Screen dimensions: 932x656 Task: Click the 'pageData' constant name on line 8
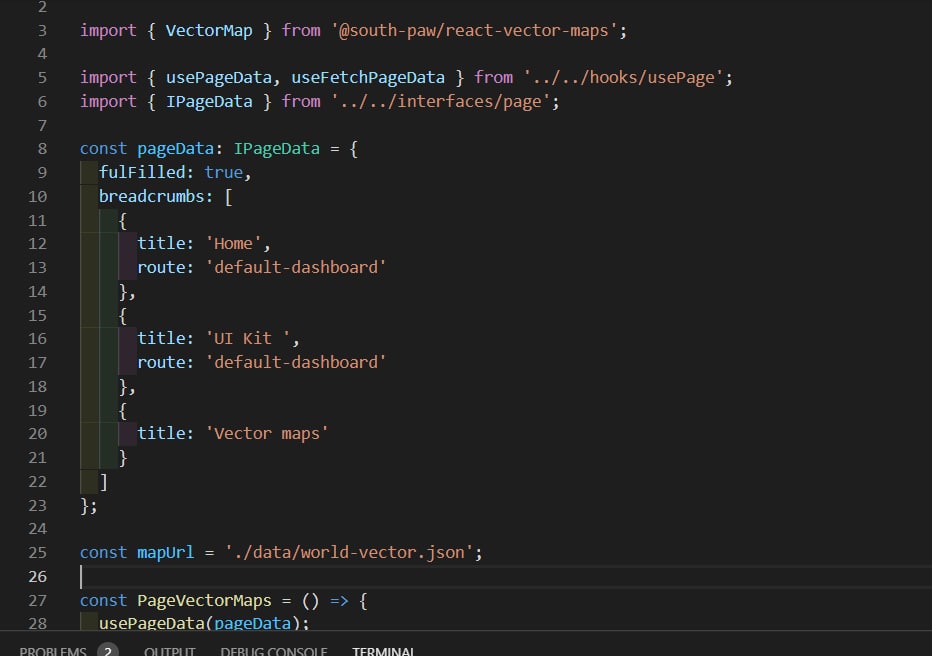[x=175, y=149]
